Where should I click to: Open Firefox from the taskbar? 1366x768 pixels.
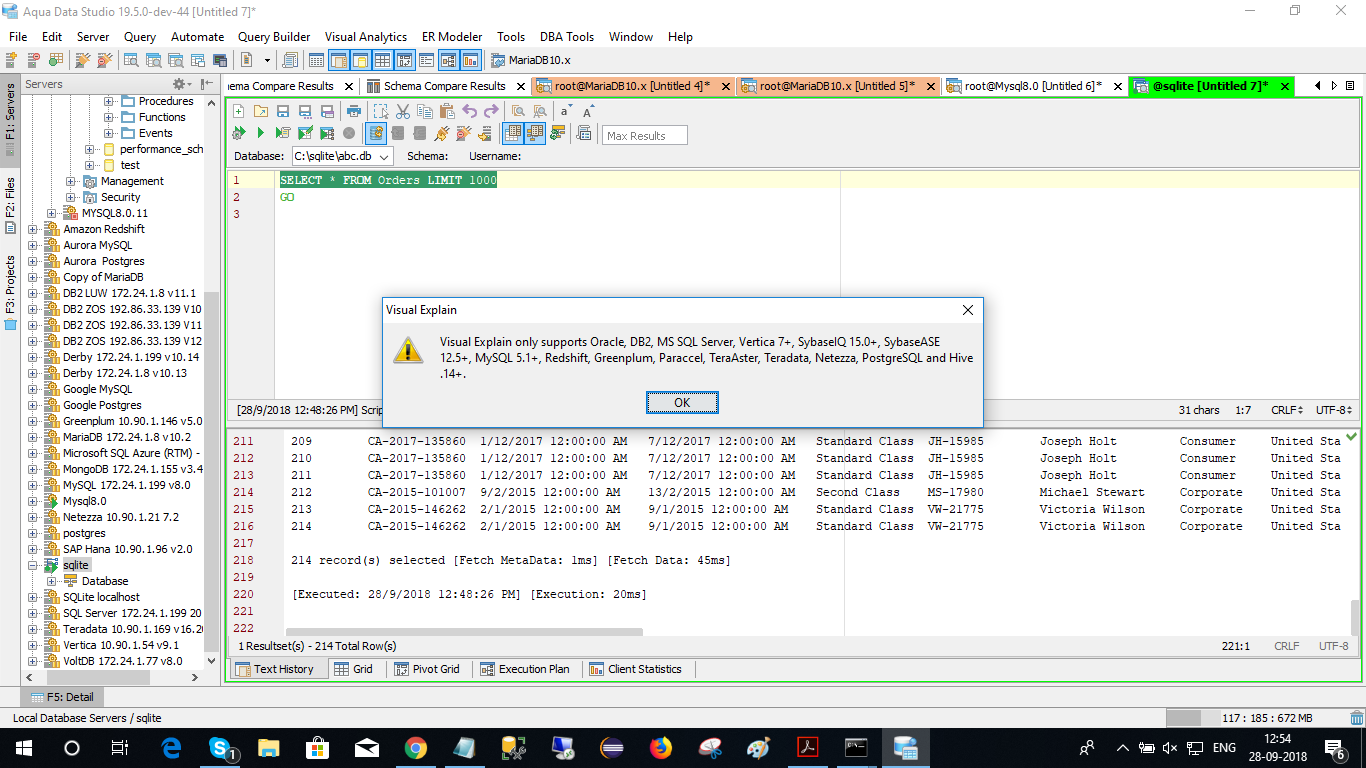(661, 748)
